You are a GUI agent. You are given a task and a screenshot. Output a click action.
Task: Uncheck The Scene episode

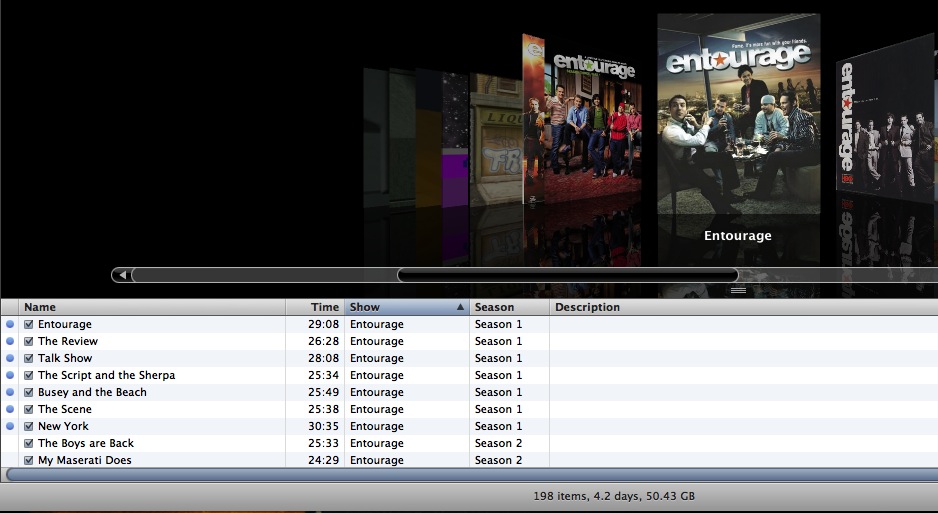click(28, 410)
